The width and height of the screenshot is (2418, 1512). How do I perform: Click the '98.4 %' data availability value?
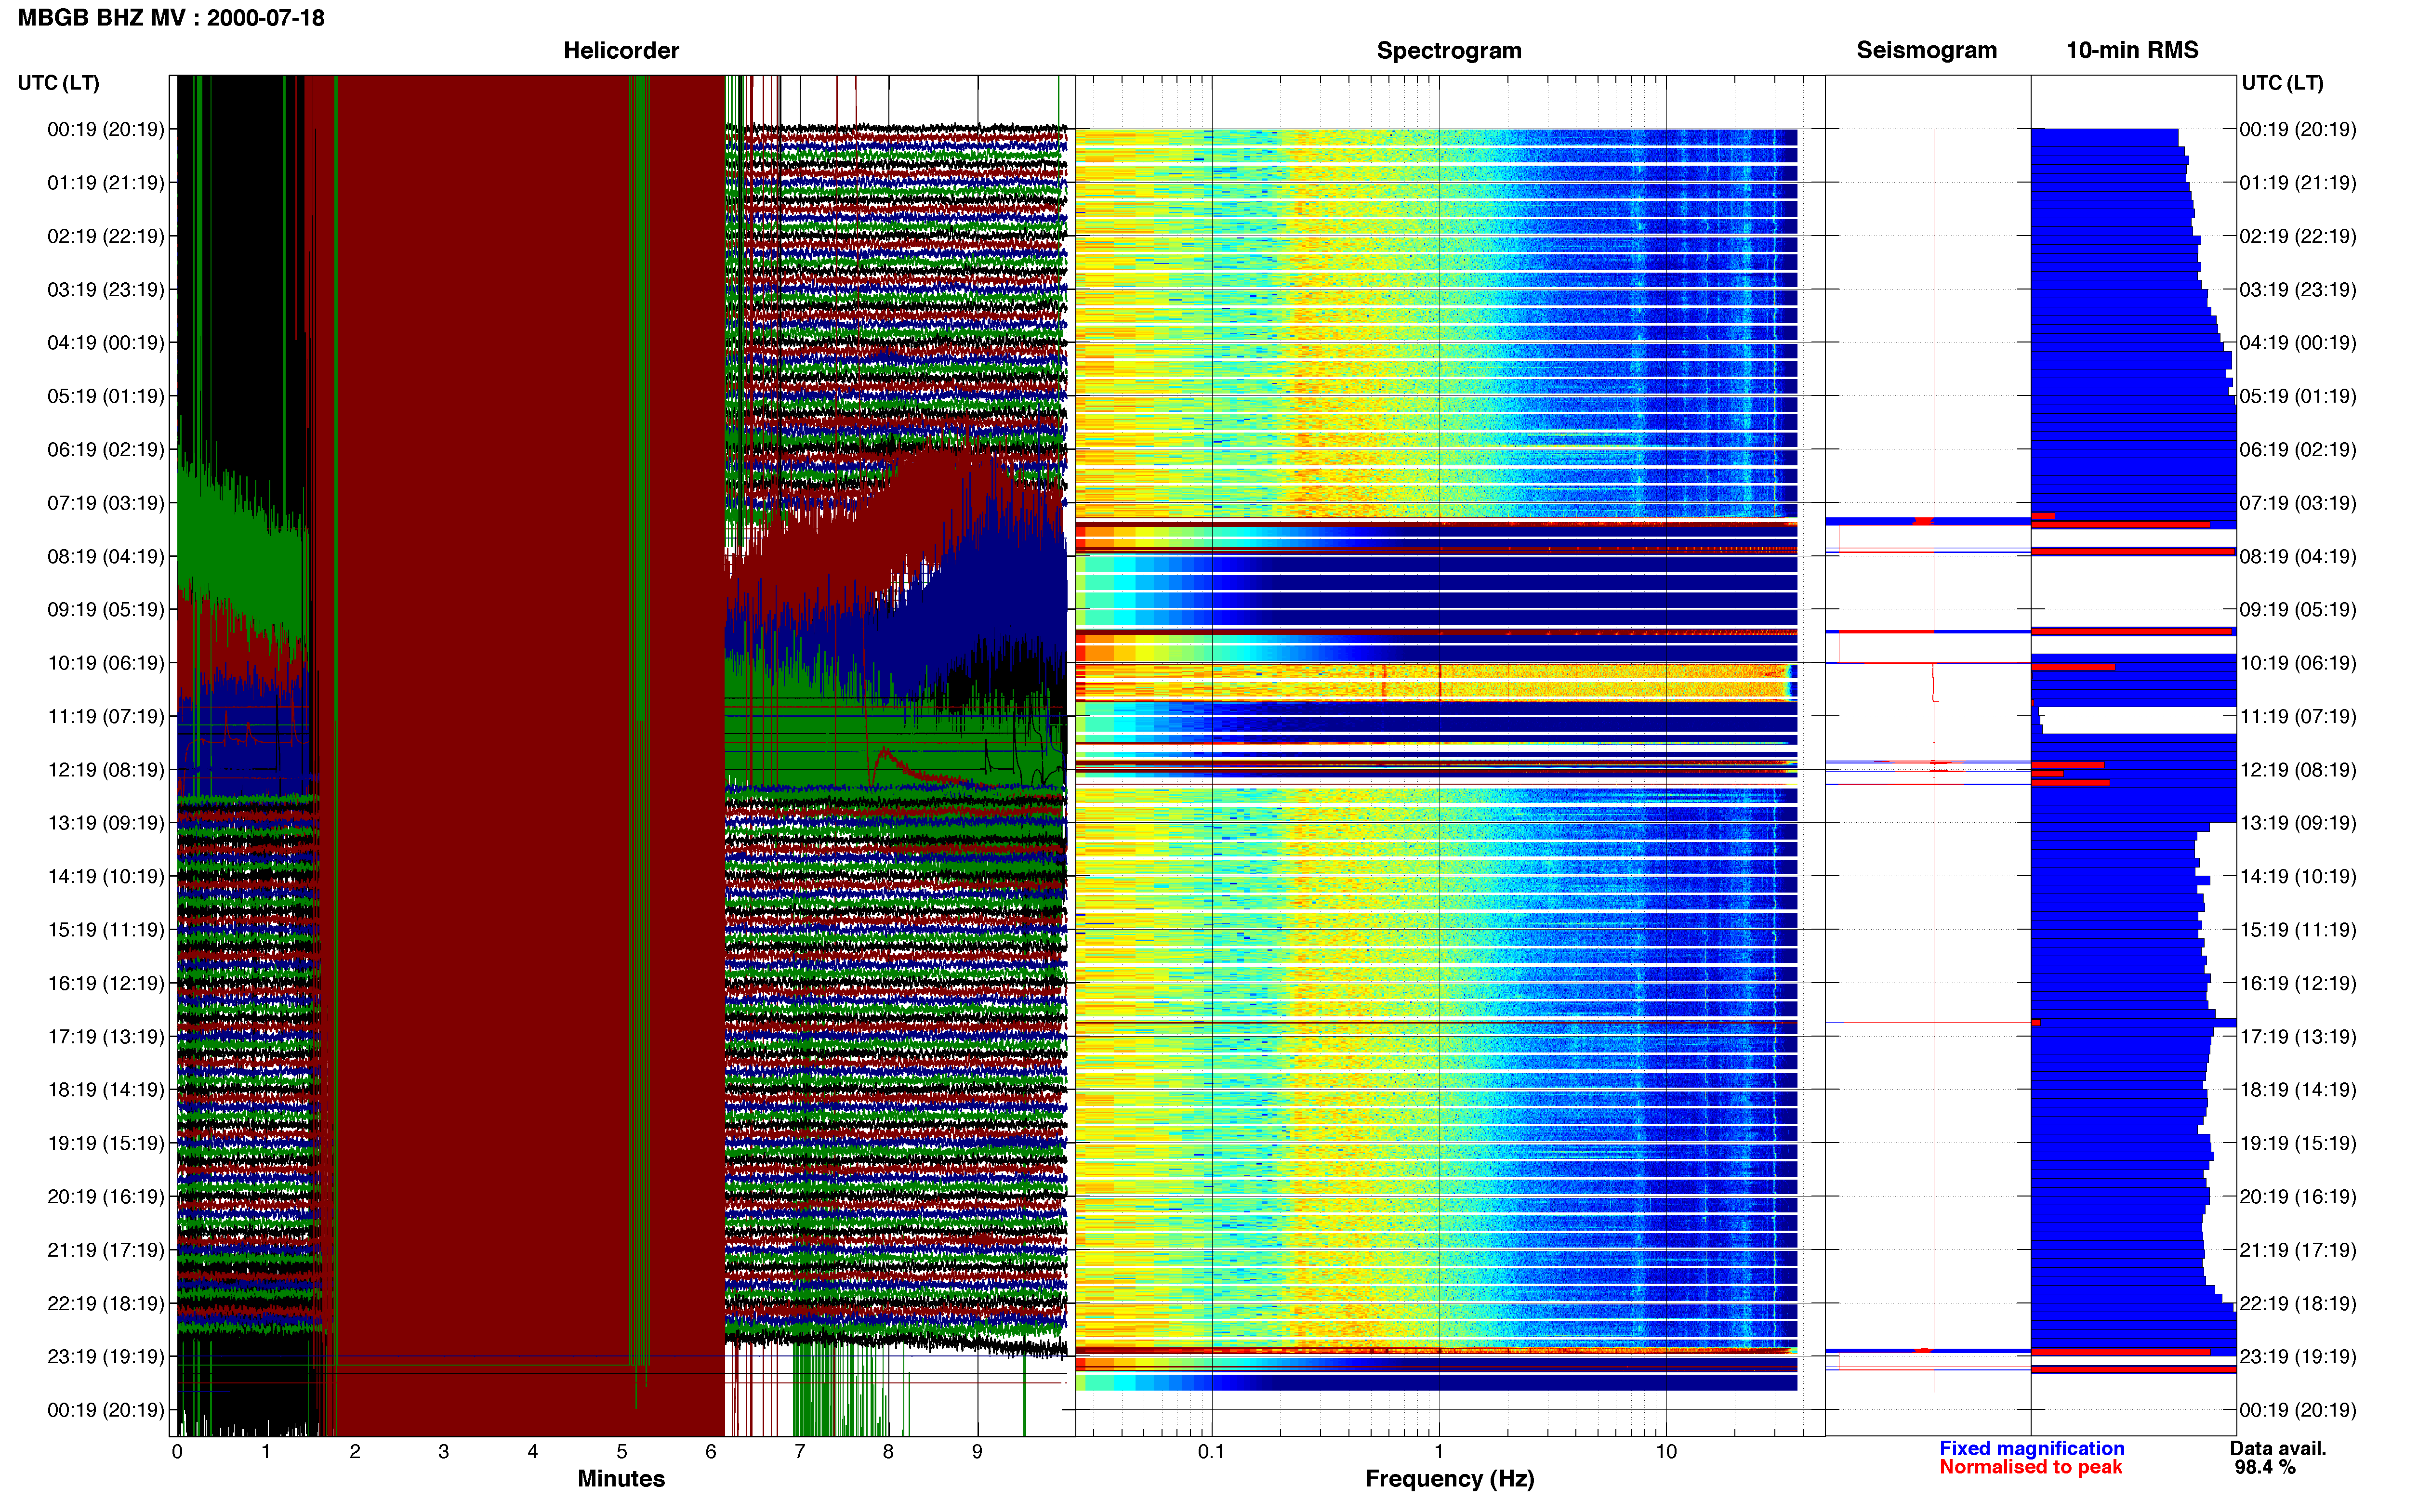2265,1468
